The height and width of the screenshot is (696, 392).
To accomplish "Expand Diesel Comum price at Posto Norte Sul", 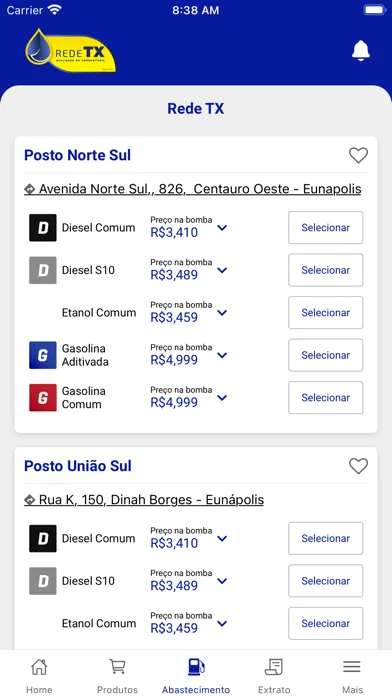I will pyautogui.click(x=222, y=228).
